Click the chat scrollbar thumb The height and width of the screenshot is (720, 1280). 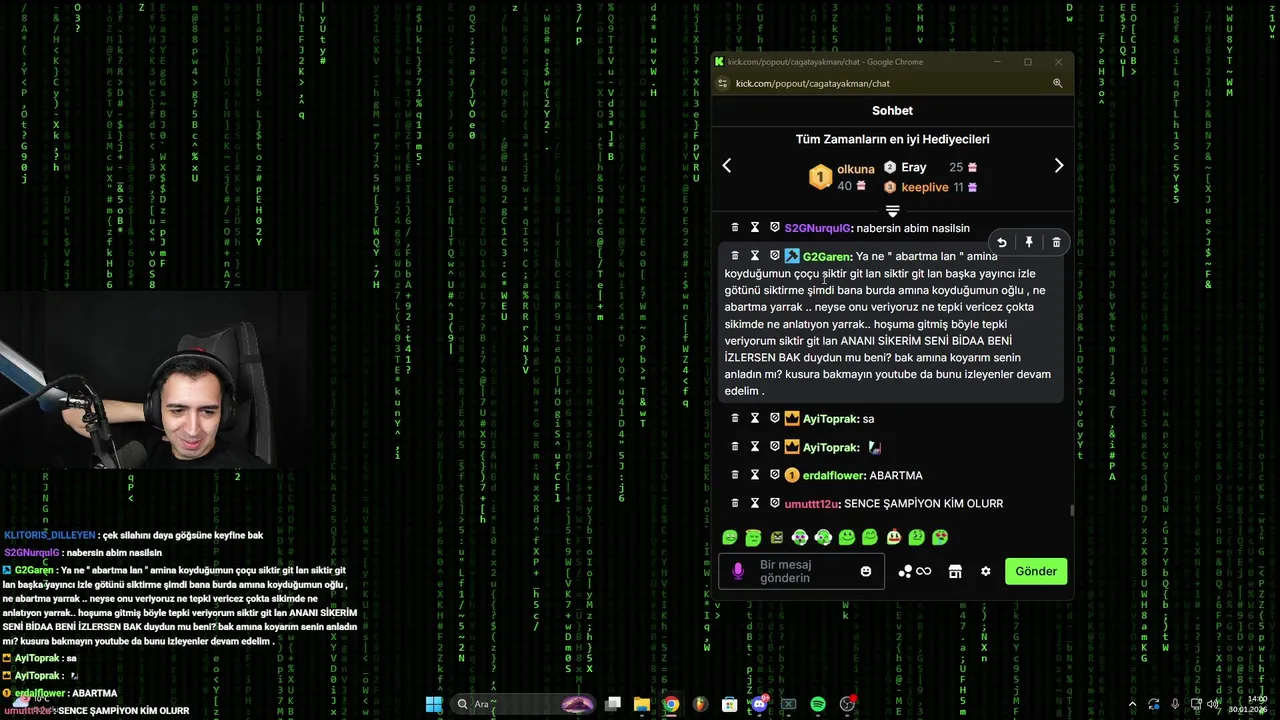(x=1072, y=510)
